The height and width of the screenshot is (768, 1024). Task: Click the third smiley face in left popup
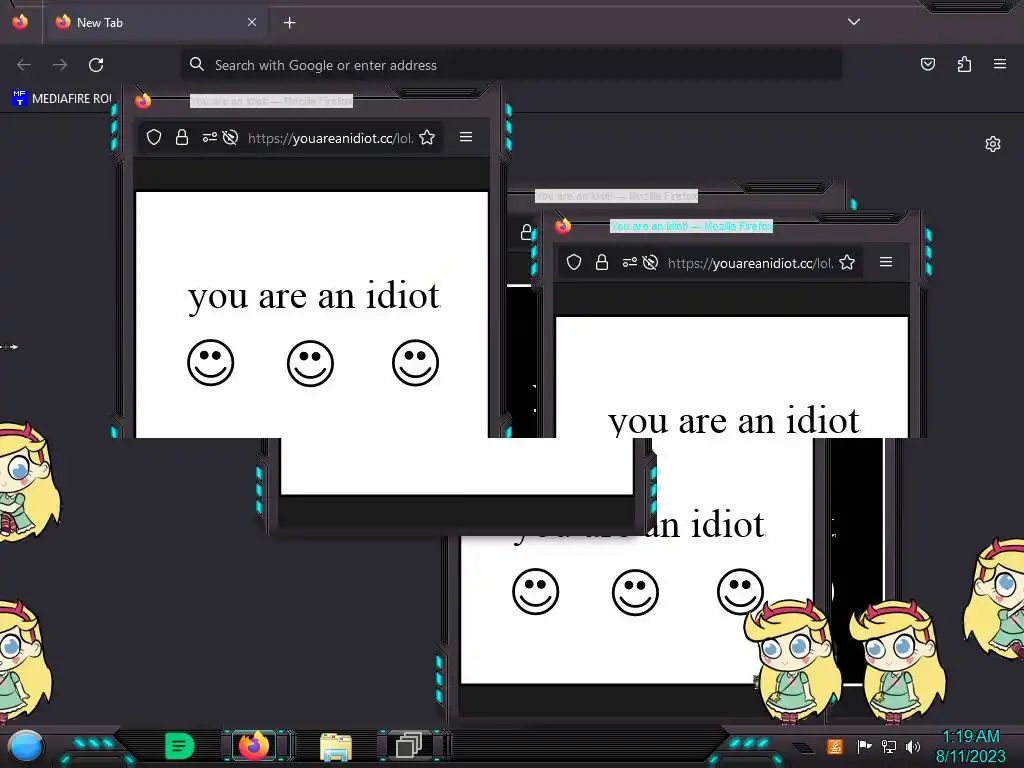click(x=415, y=362)
